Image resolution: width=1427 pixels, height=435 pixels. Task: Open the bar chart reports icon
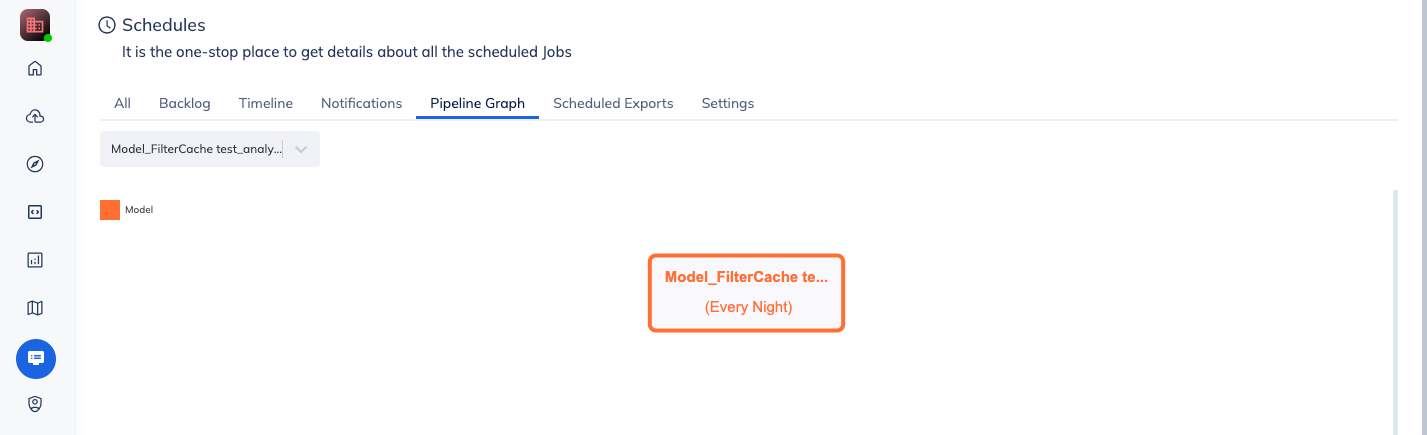[35, 260]
